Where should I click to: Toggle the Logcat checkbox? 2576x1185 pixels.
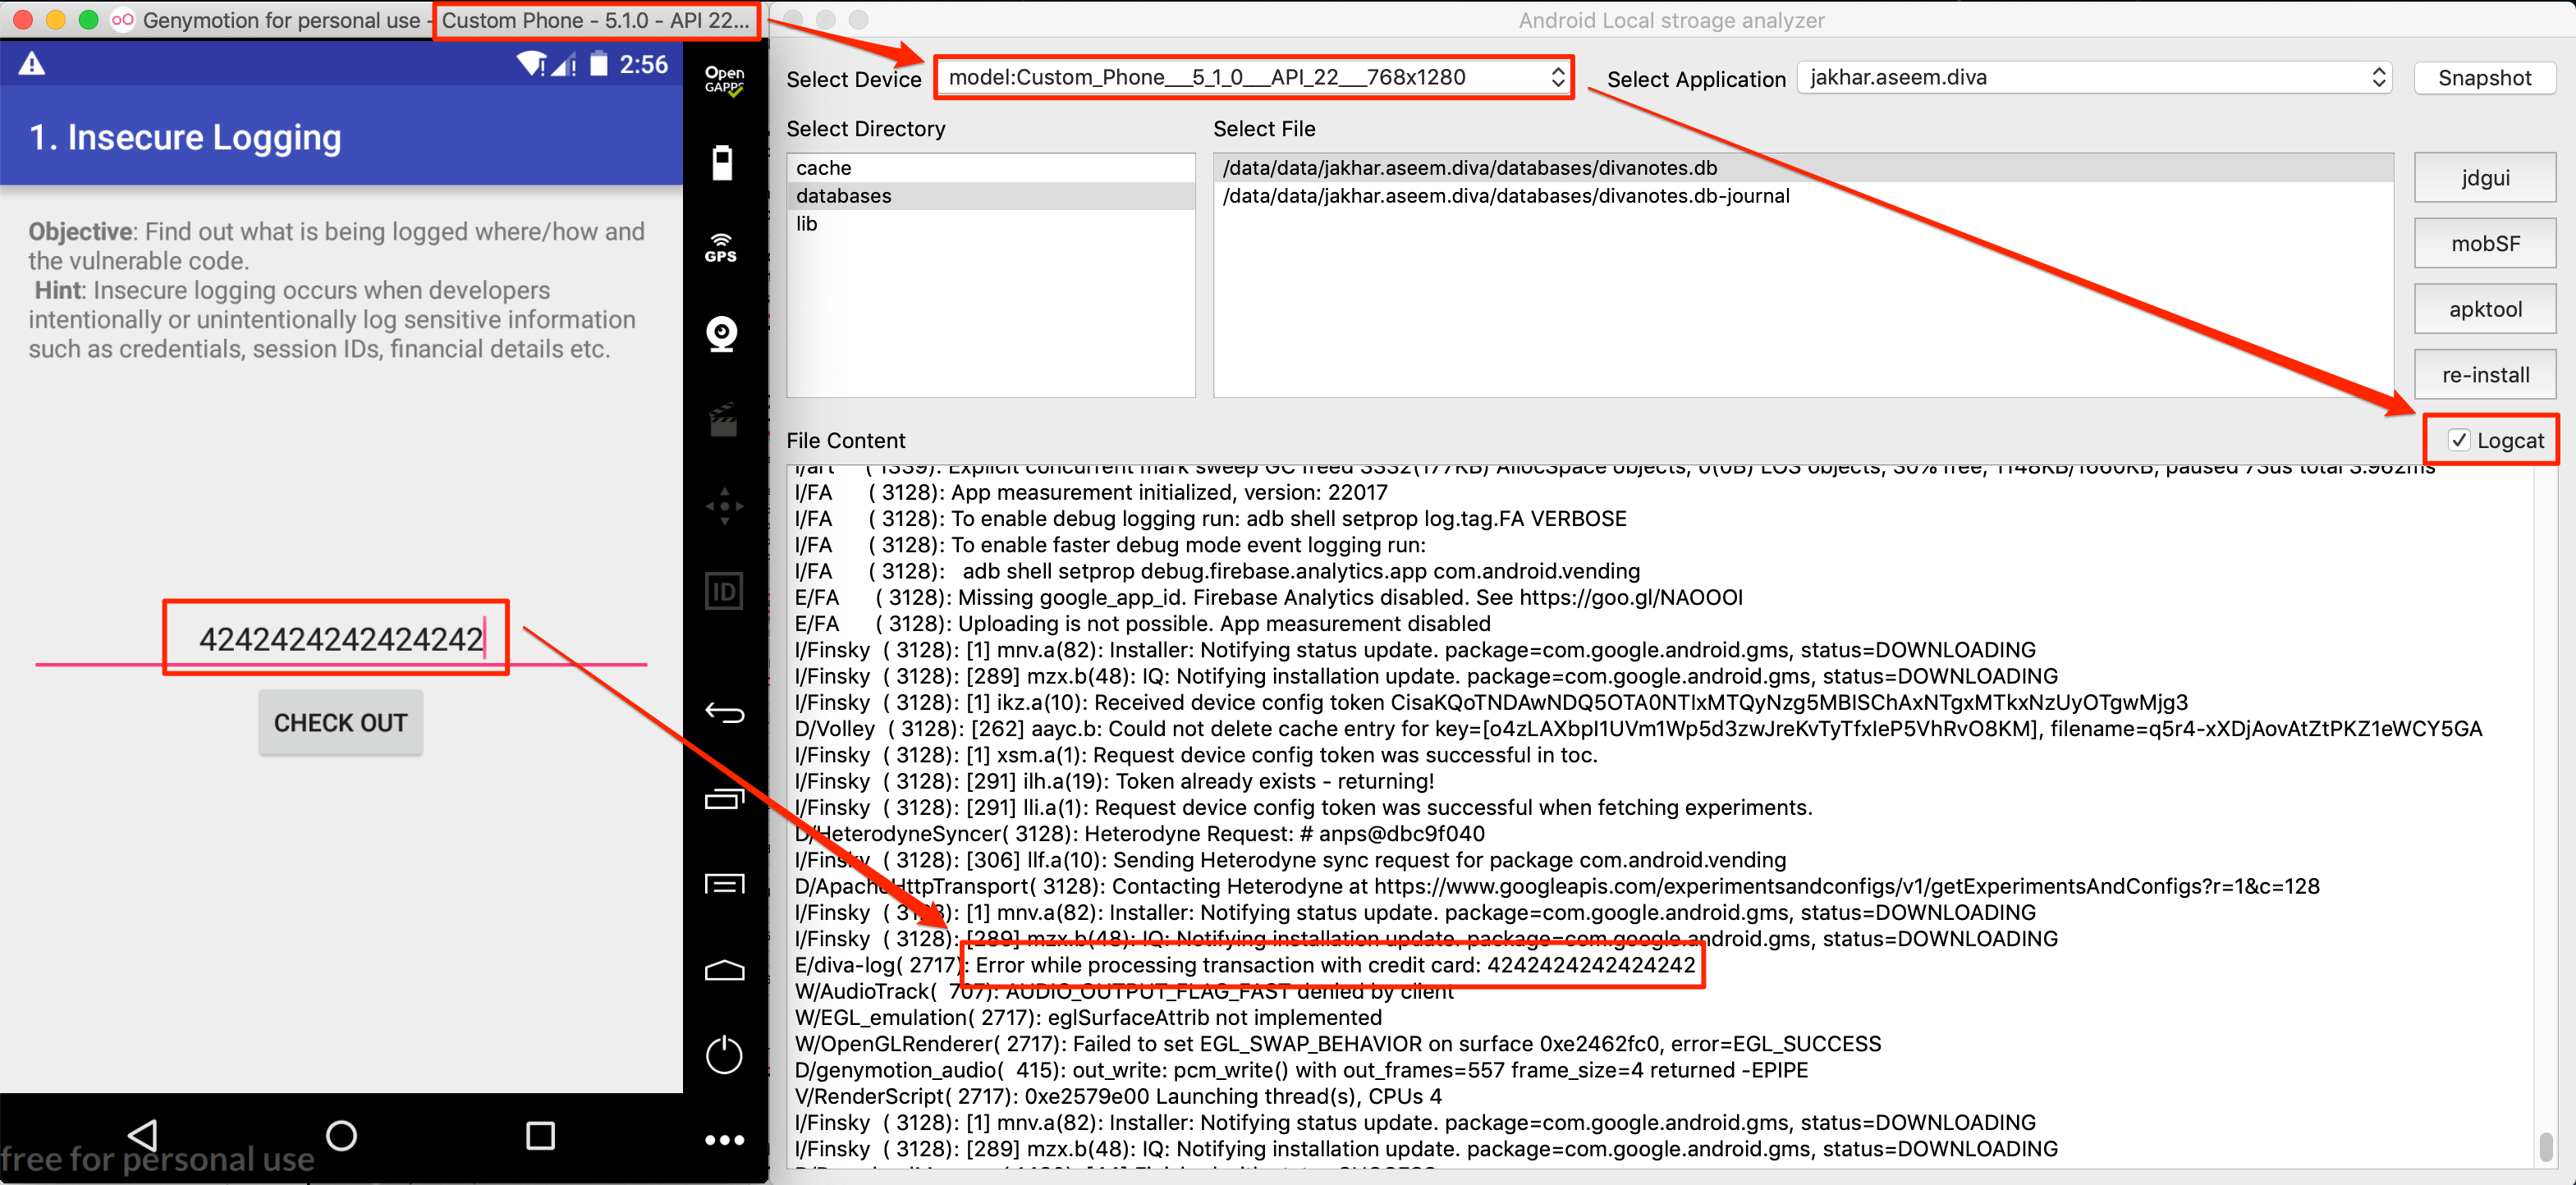point(2459,440)
